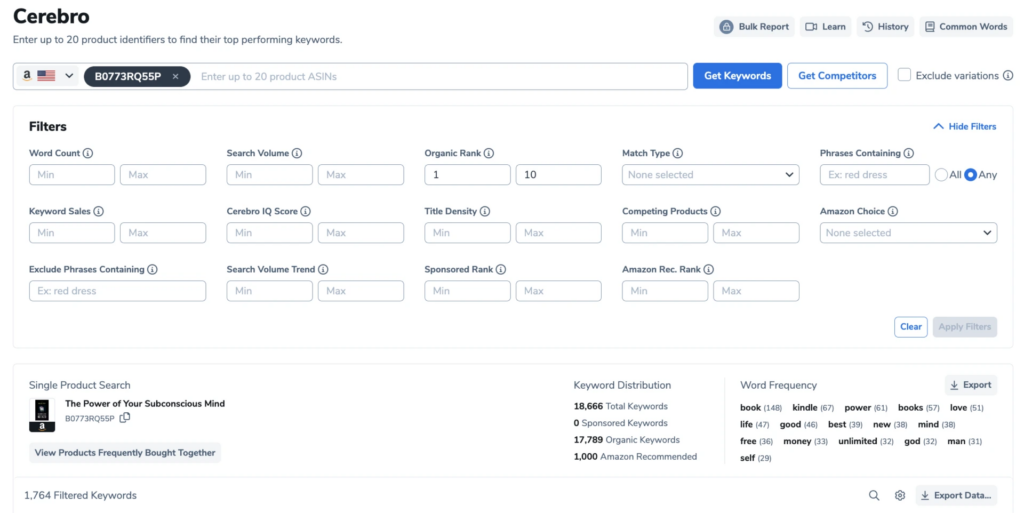Screen dimensions: 1024x513
Task: Click the Word Count info icon
Action: [88, 154]
